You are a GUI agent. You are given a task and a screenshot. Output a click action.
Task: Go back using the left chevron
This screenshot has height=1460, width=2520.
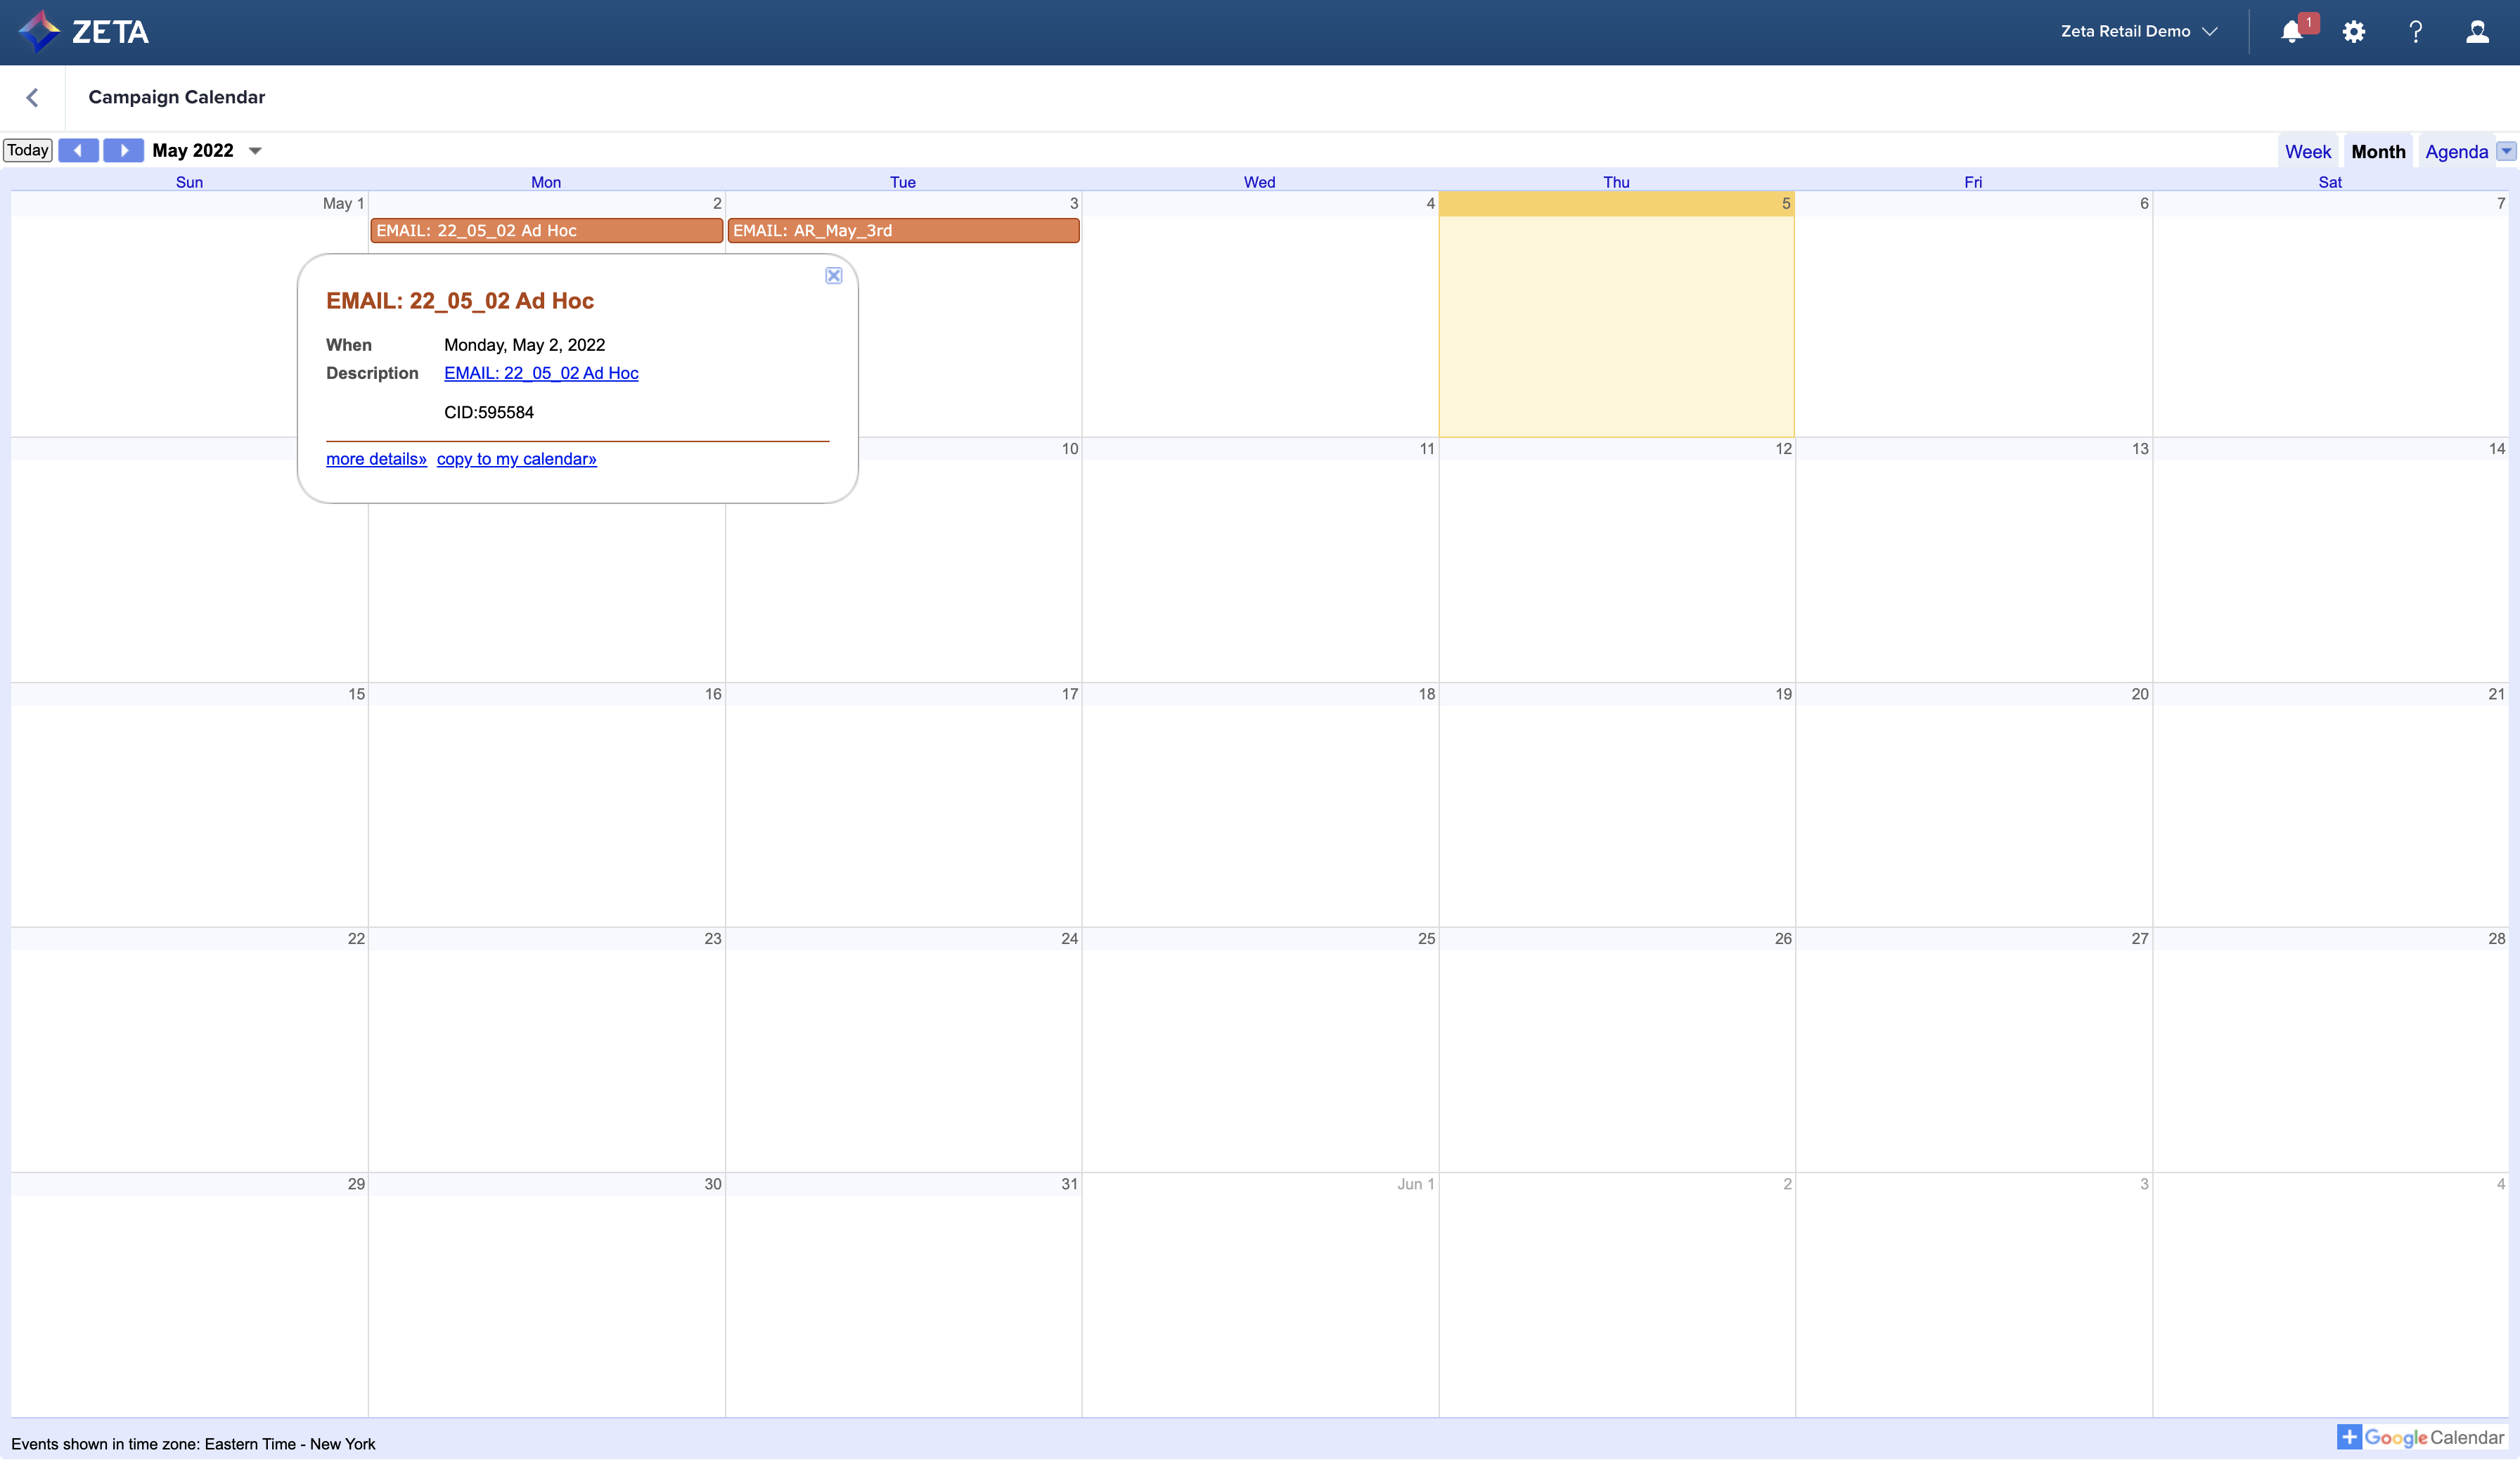coord(32,97)
